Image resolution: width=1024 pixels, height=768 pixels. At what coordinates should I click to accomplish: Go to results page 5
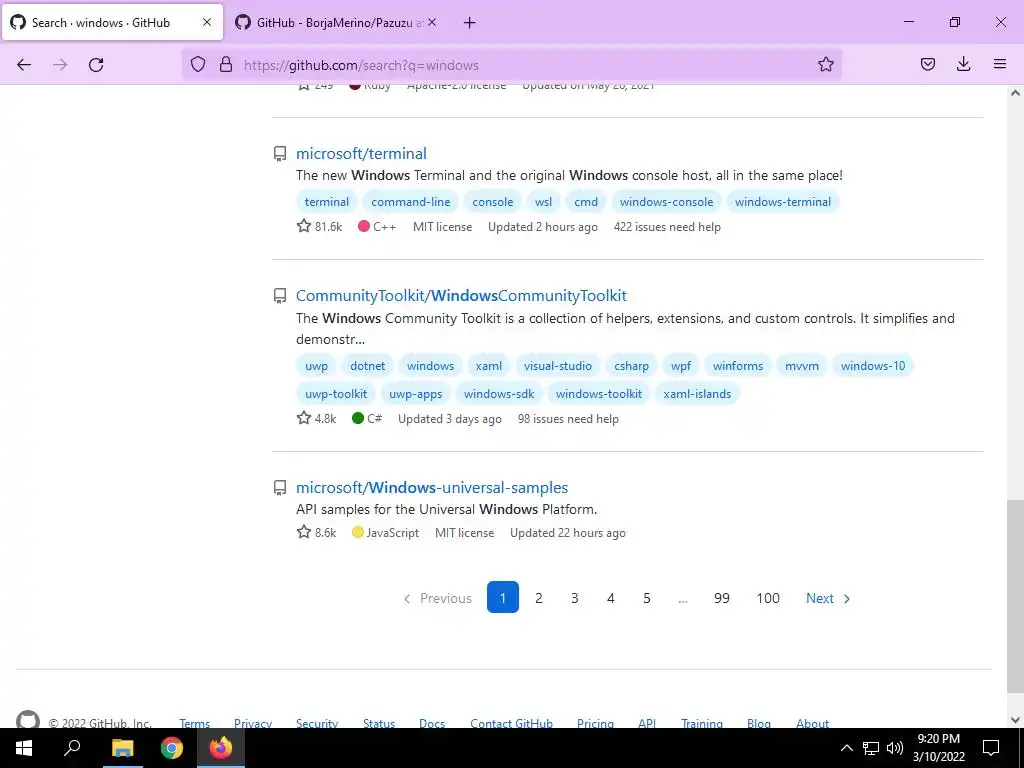pyautogui.click(x=647, y=598)
